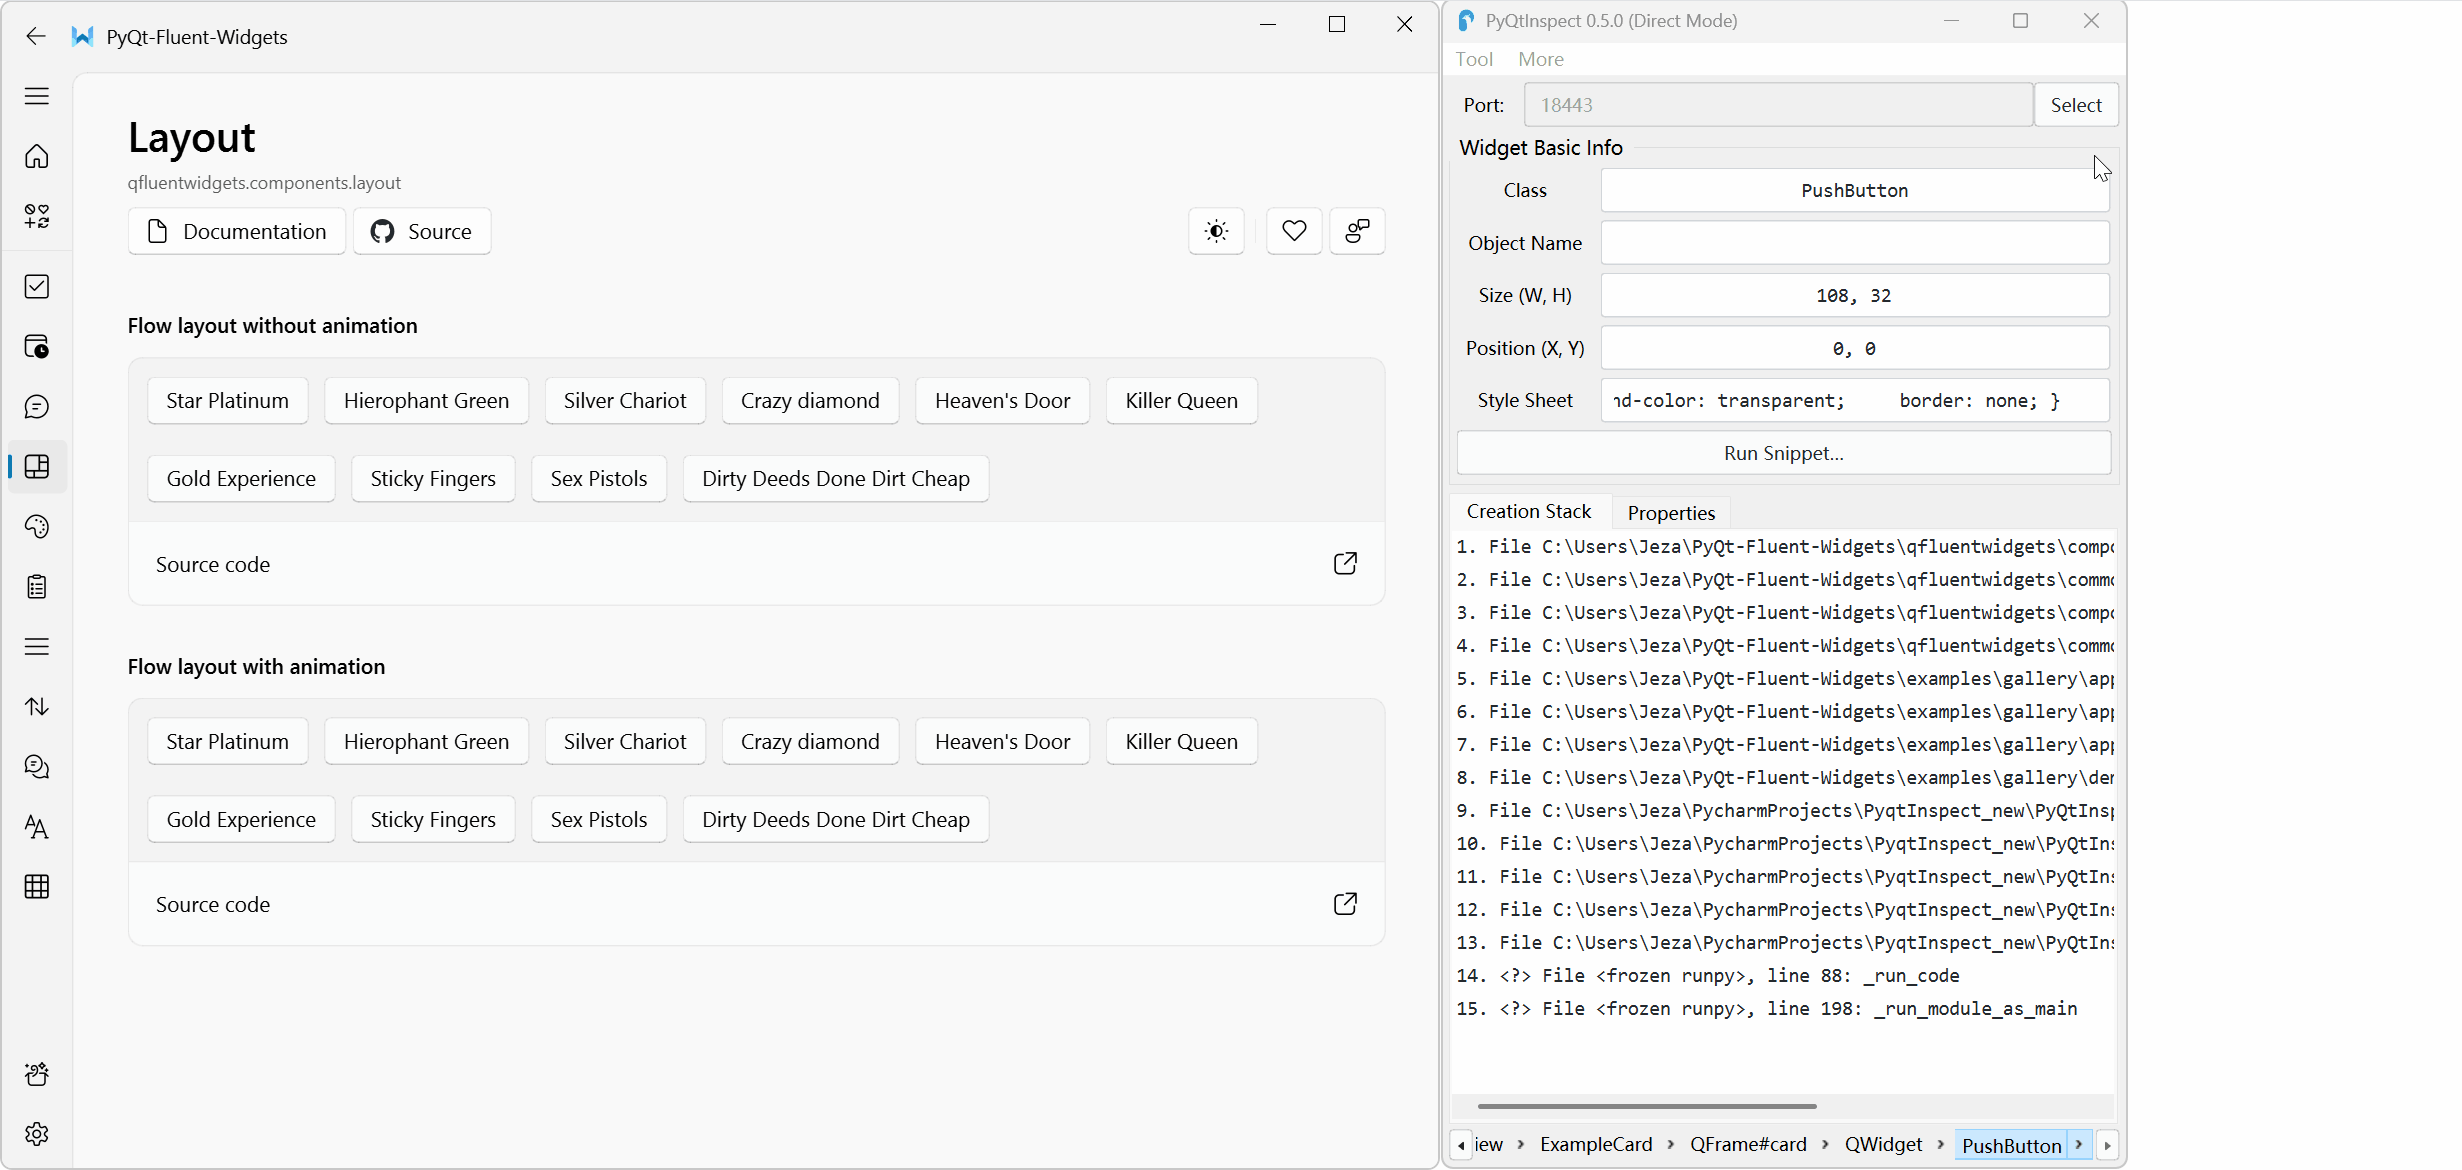The image size is (2462, 1170).
Task: Click the feedback icon button
Action: (x=1357, y=232)
